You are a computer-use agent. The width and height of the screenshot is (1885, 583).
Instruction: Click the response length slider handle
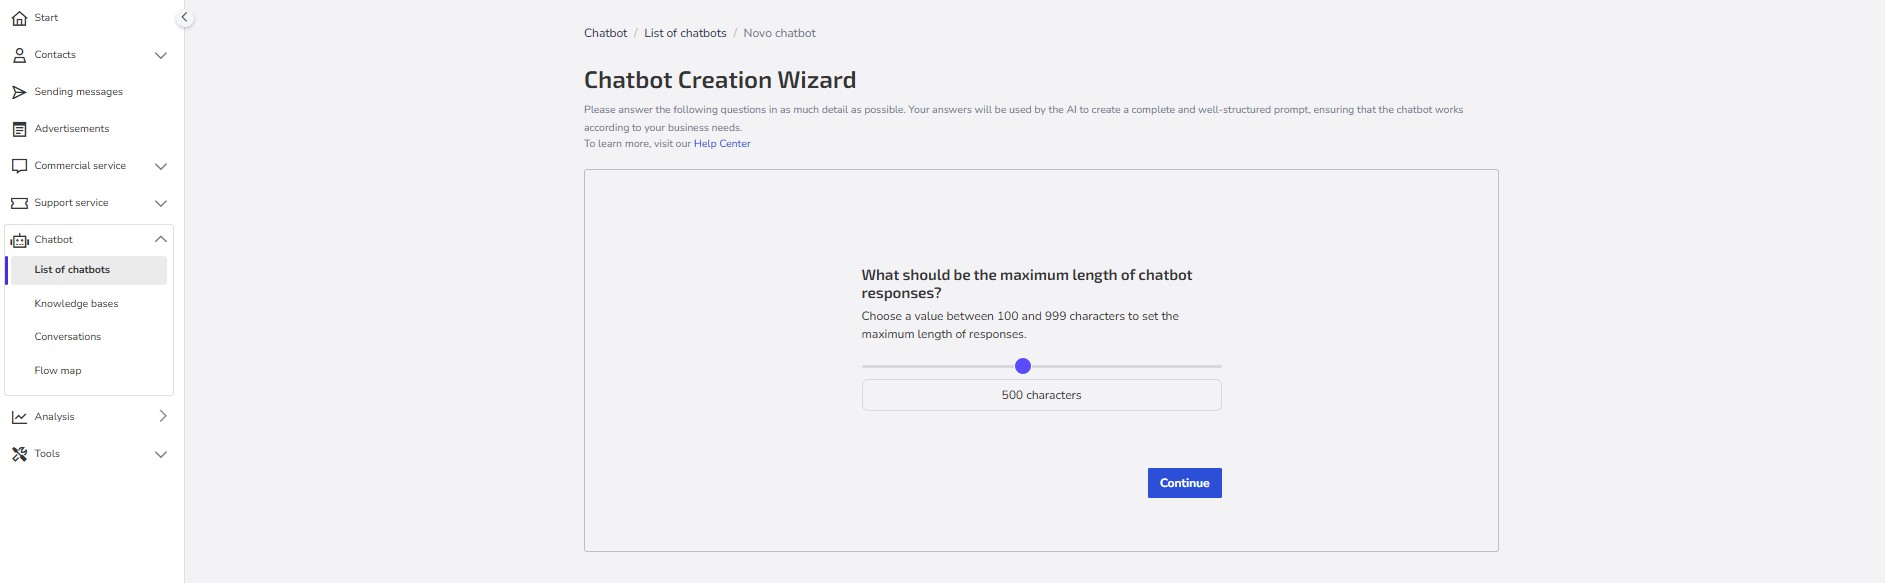1022,366
